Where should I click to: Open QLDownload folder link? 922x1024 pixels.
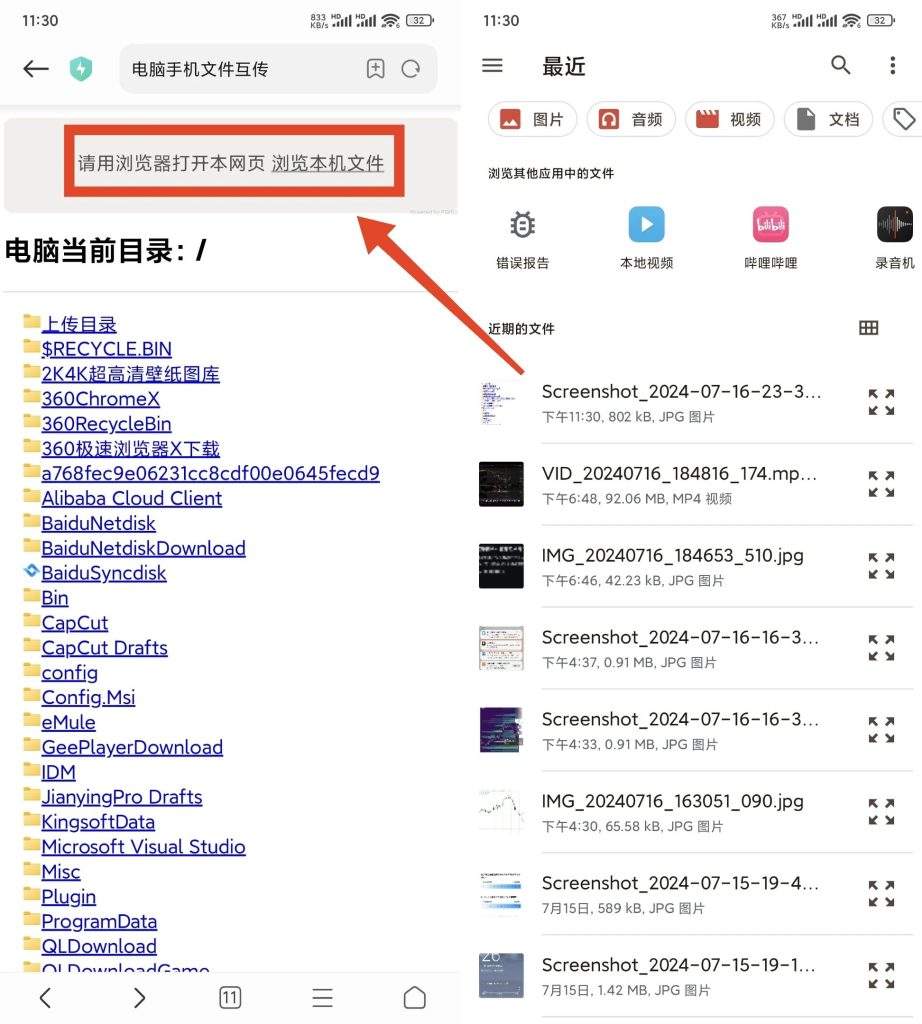[99, 946]
